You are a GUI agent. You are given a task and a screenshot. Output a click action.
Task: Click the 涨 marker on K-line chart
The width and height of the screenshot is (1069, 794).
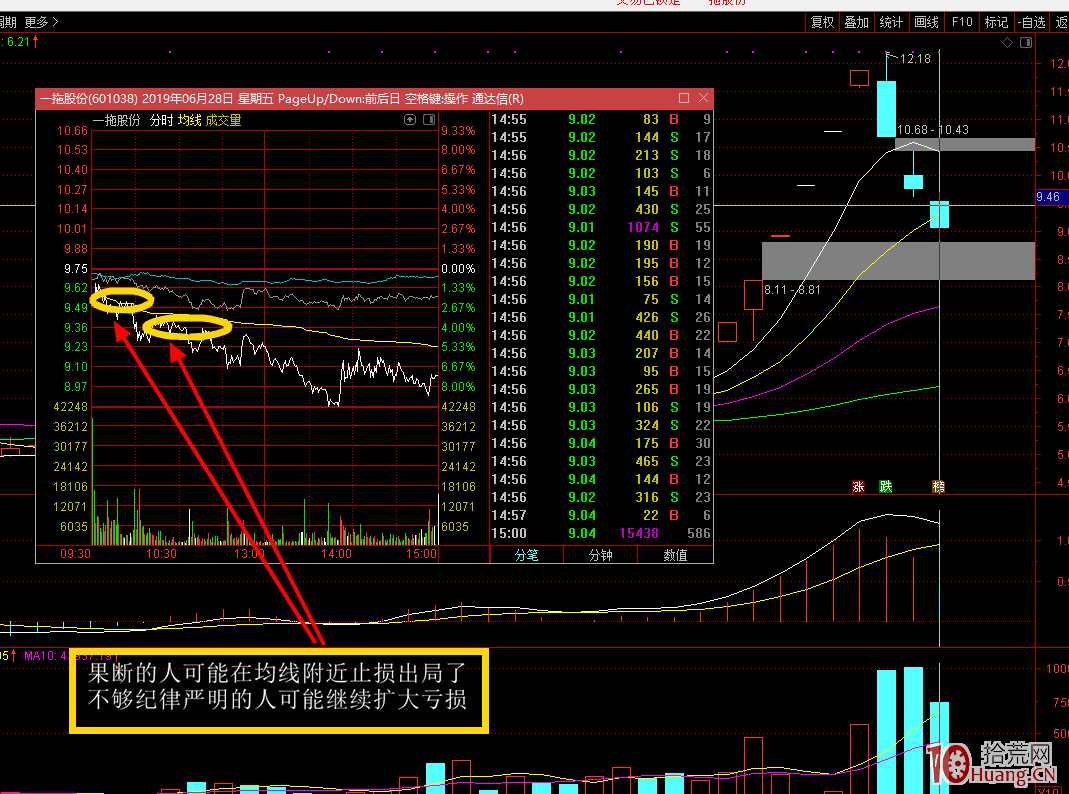click(858, 487)
